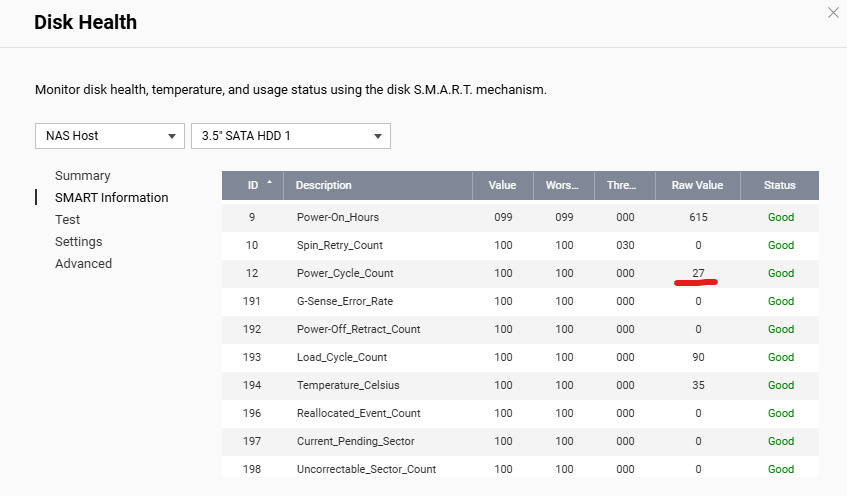The height and width of the screenshot is (496, 847).
Task: Select the Spin_Retry_Count row
Action: click(340, 245)
